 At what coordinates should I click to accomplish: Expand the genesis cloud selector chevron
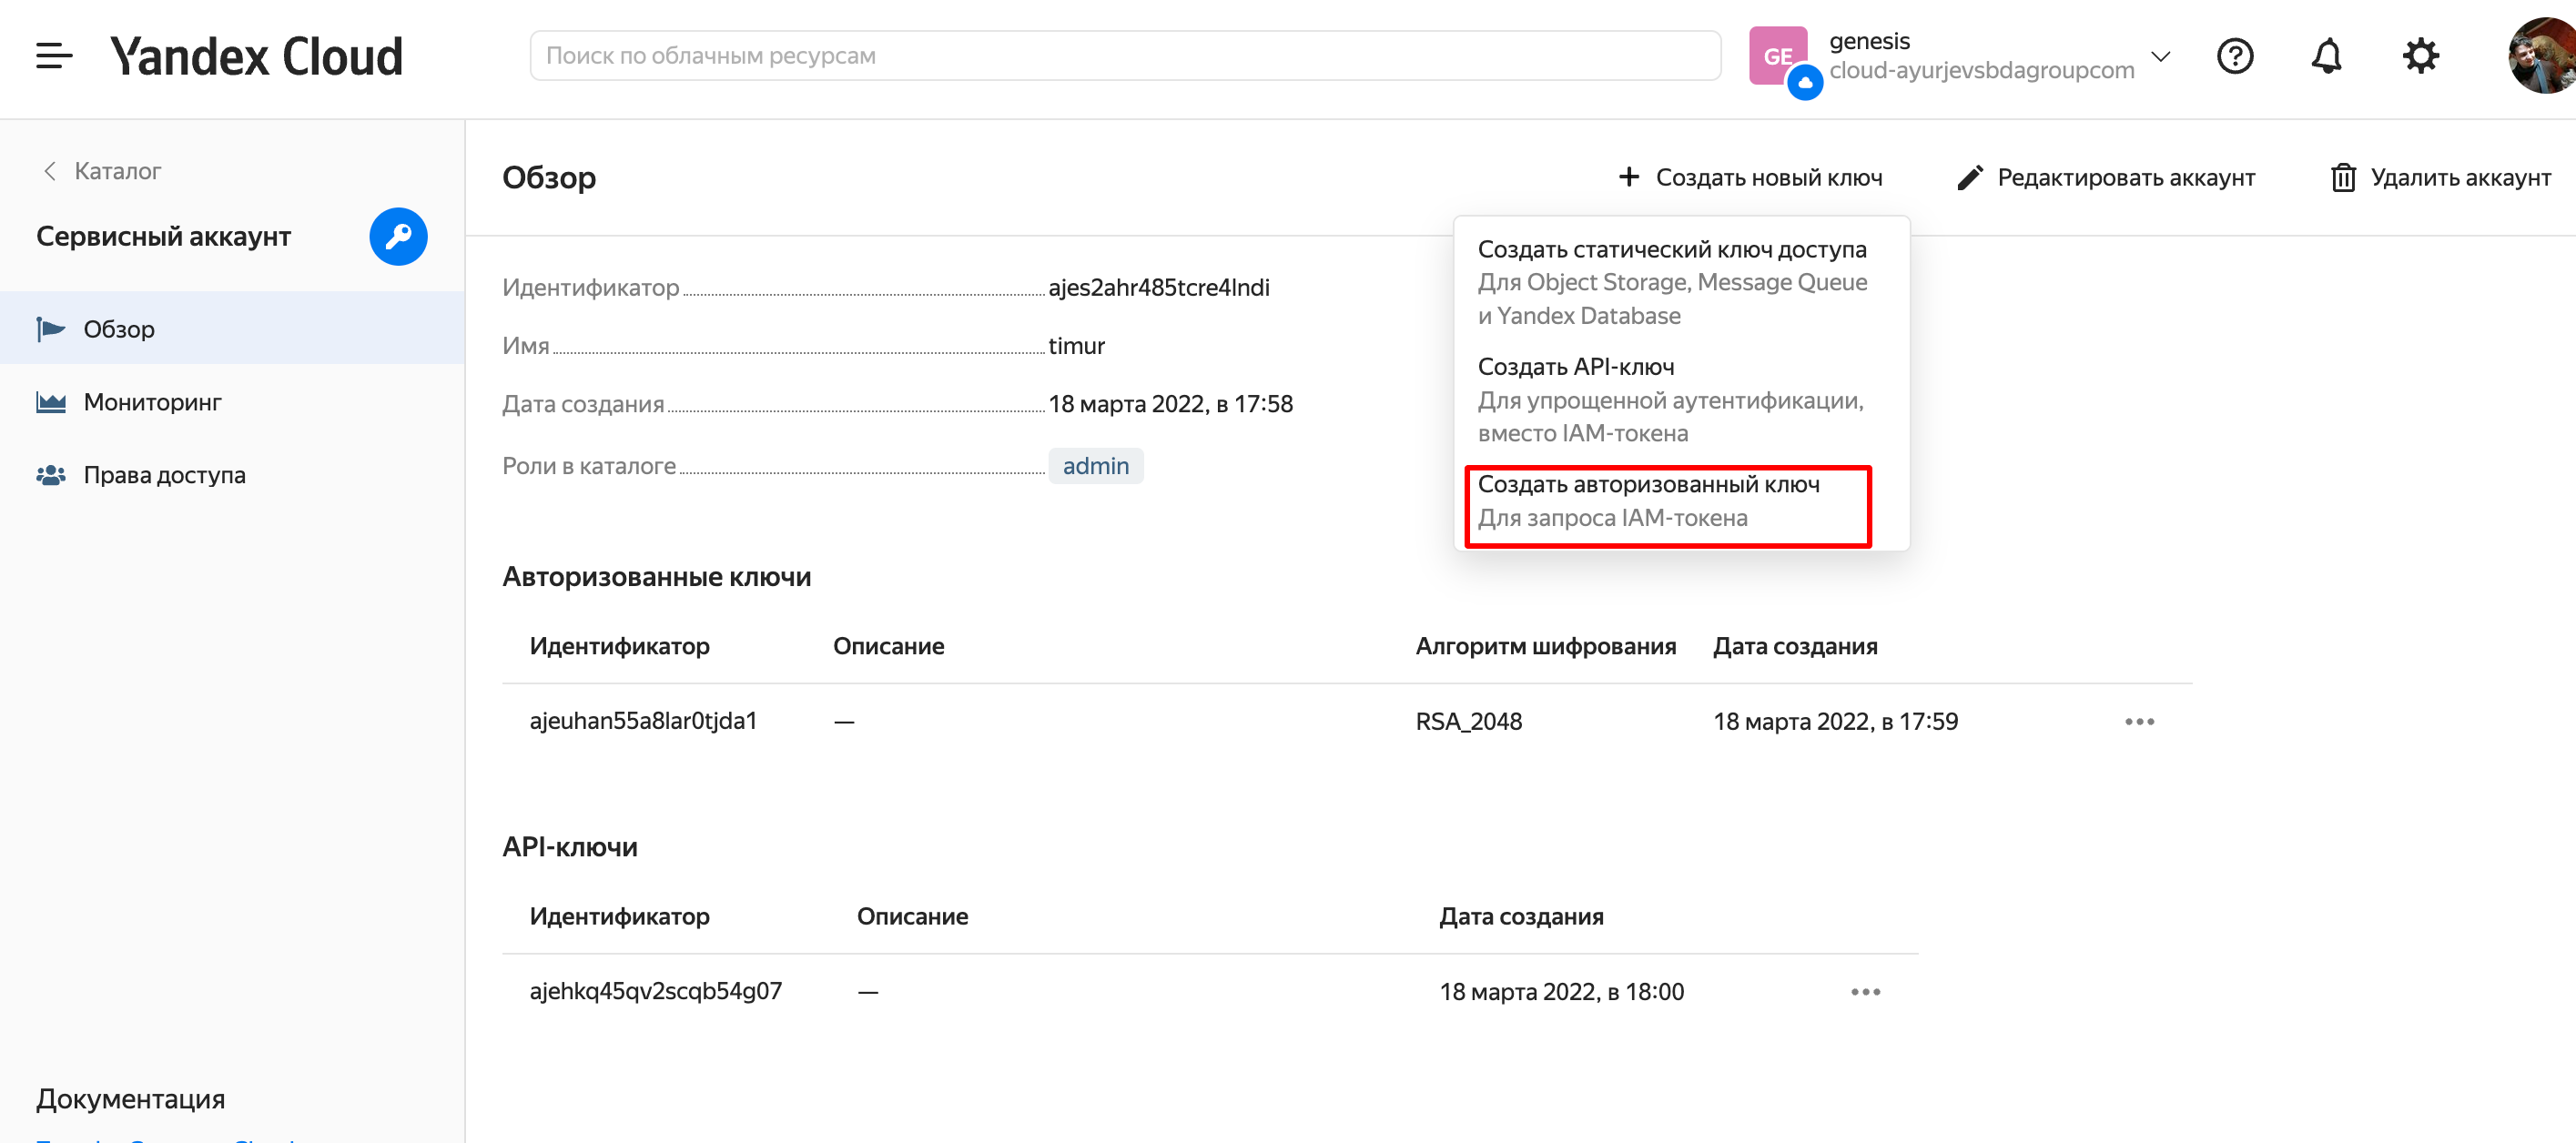(2160, 56)
